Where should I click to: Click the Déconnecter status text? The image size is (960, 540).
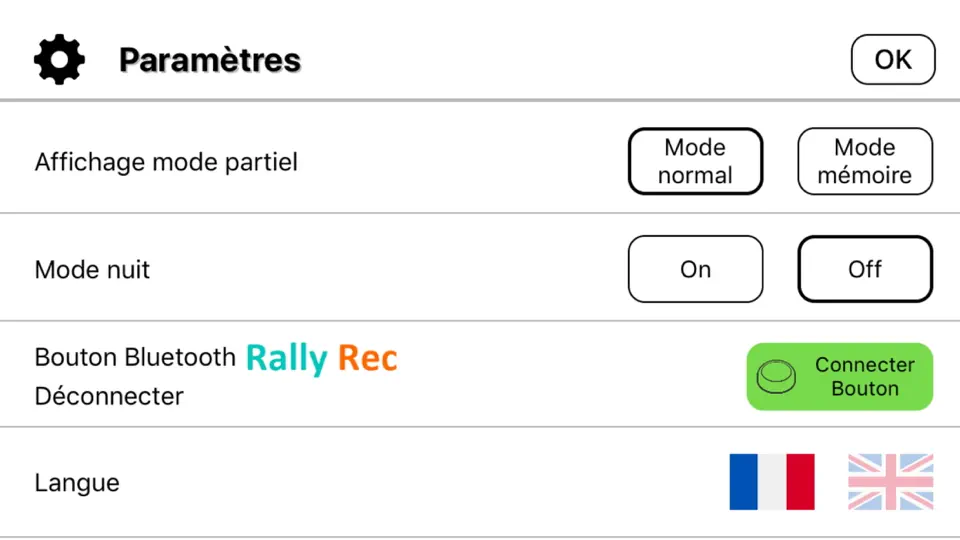tap(109, 396)
